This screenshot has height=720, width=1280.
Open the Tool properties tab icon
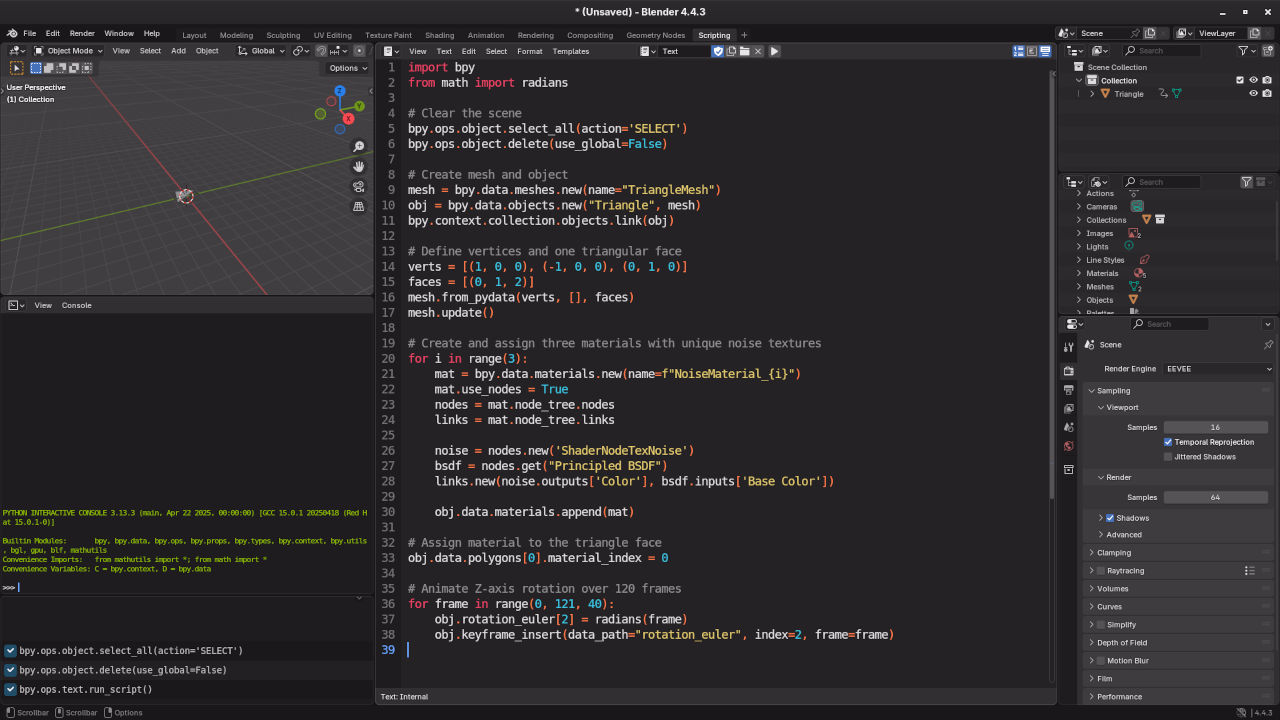1069,347
